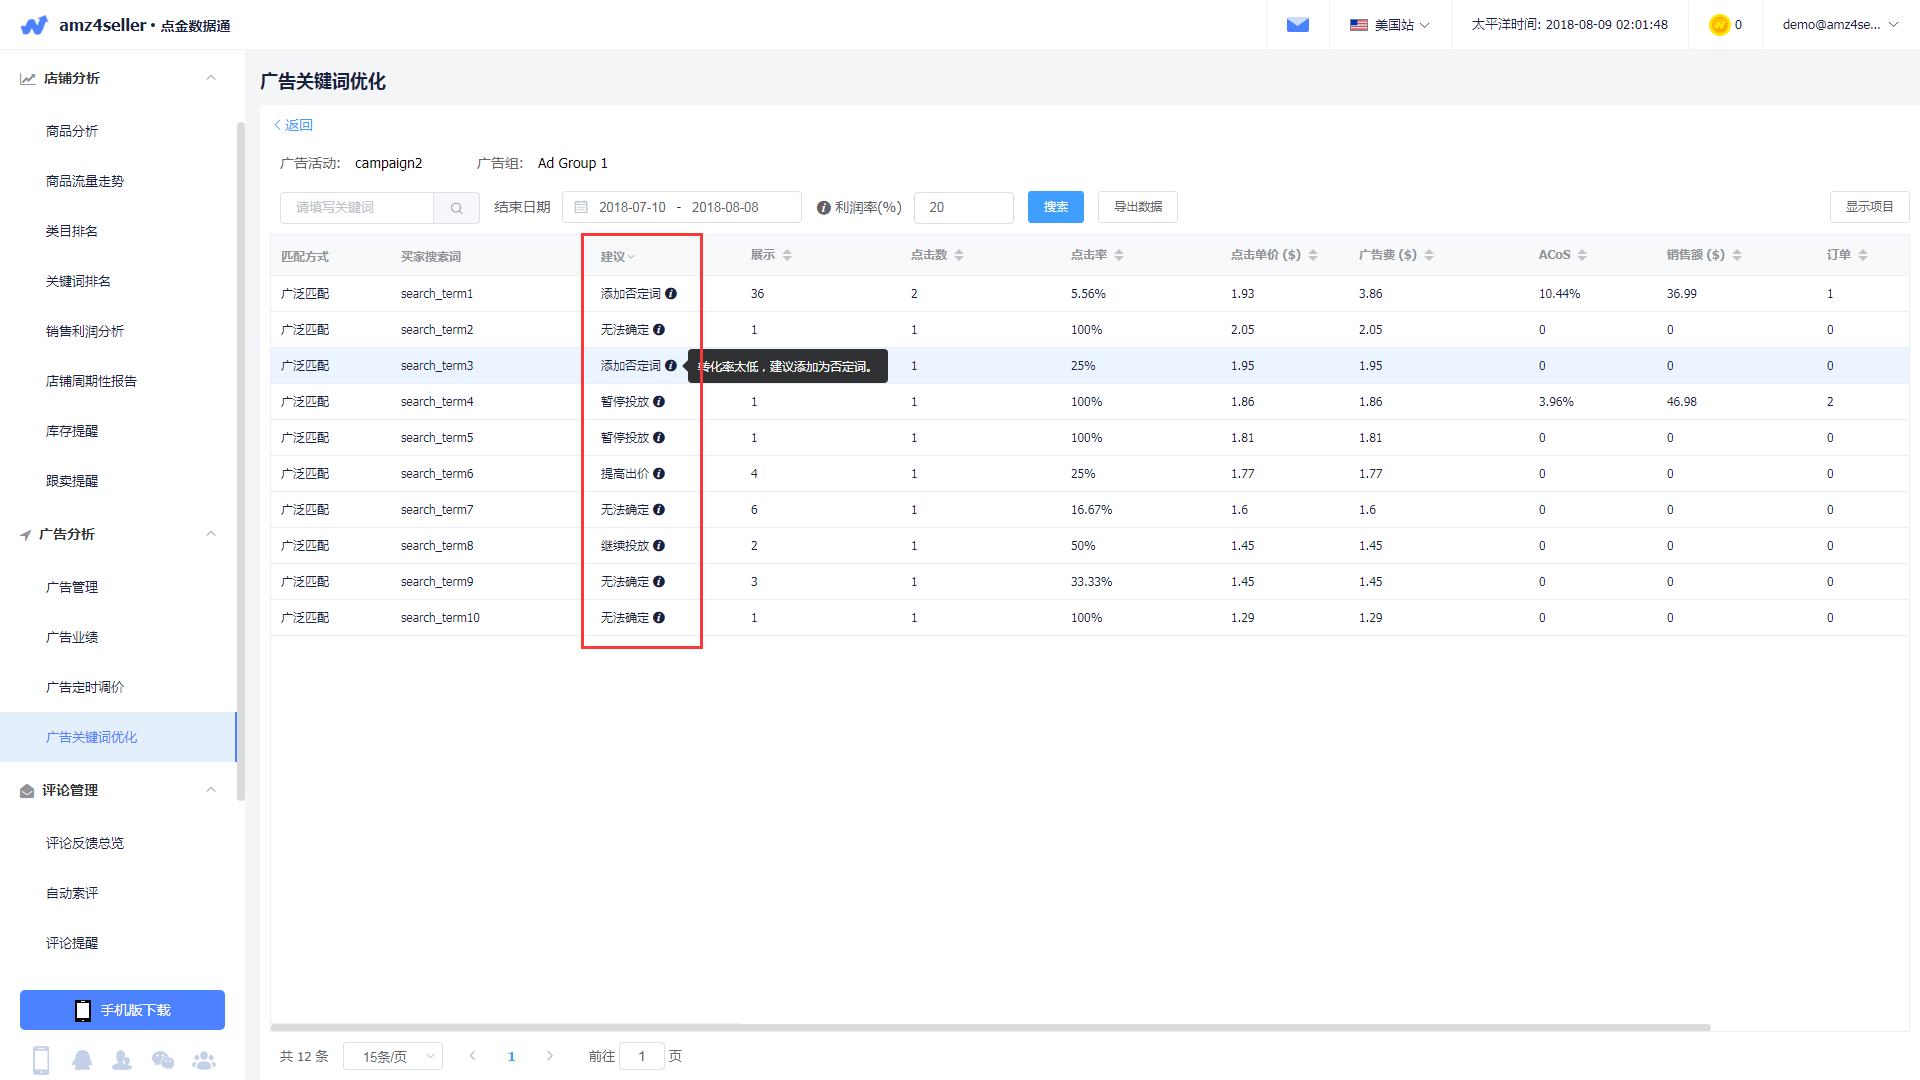Open the mail envelope icon in header

pos(1297,25)
